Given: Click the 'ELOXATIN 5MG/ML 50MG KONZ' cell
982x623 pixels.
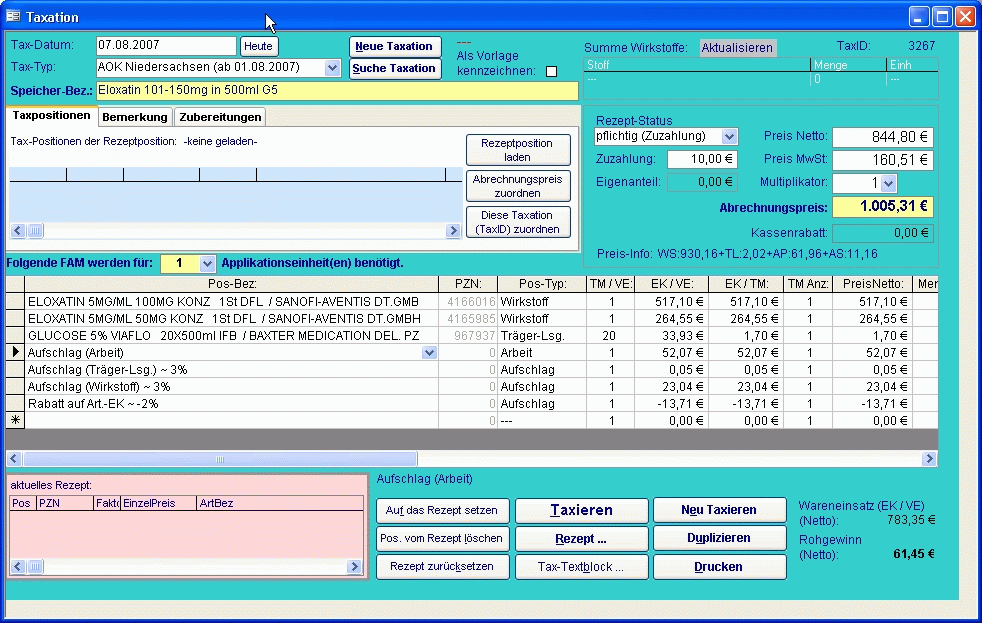Looking at the screenshot, I should pyautogui.click(x=232, y=319).
